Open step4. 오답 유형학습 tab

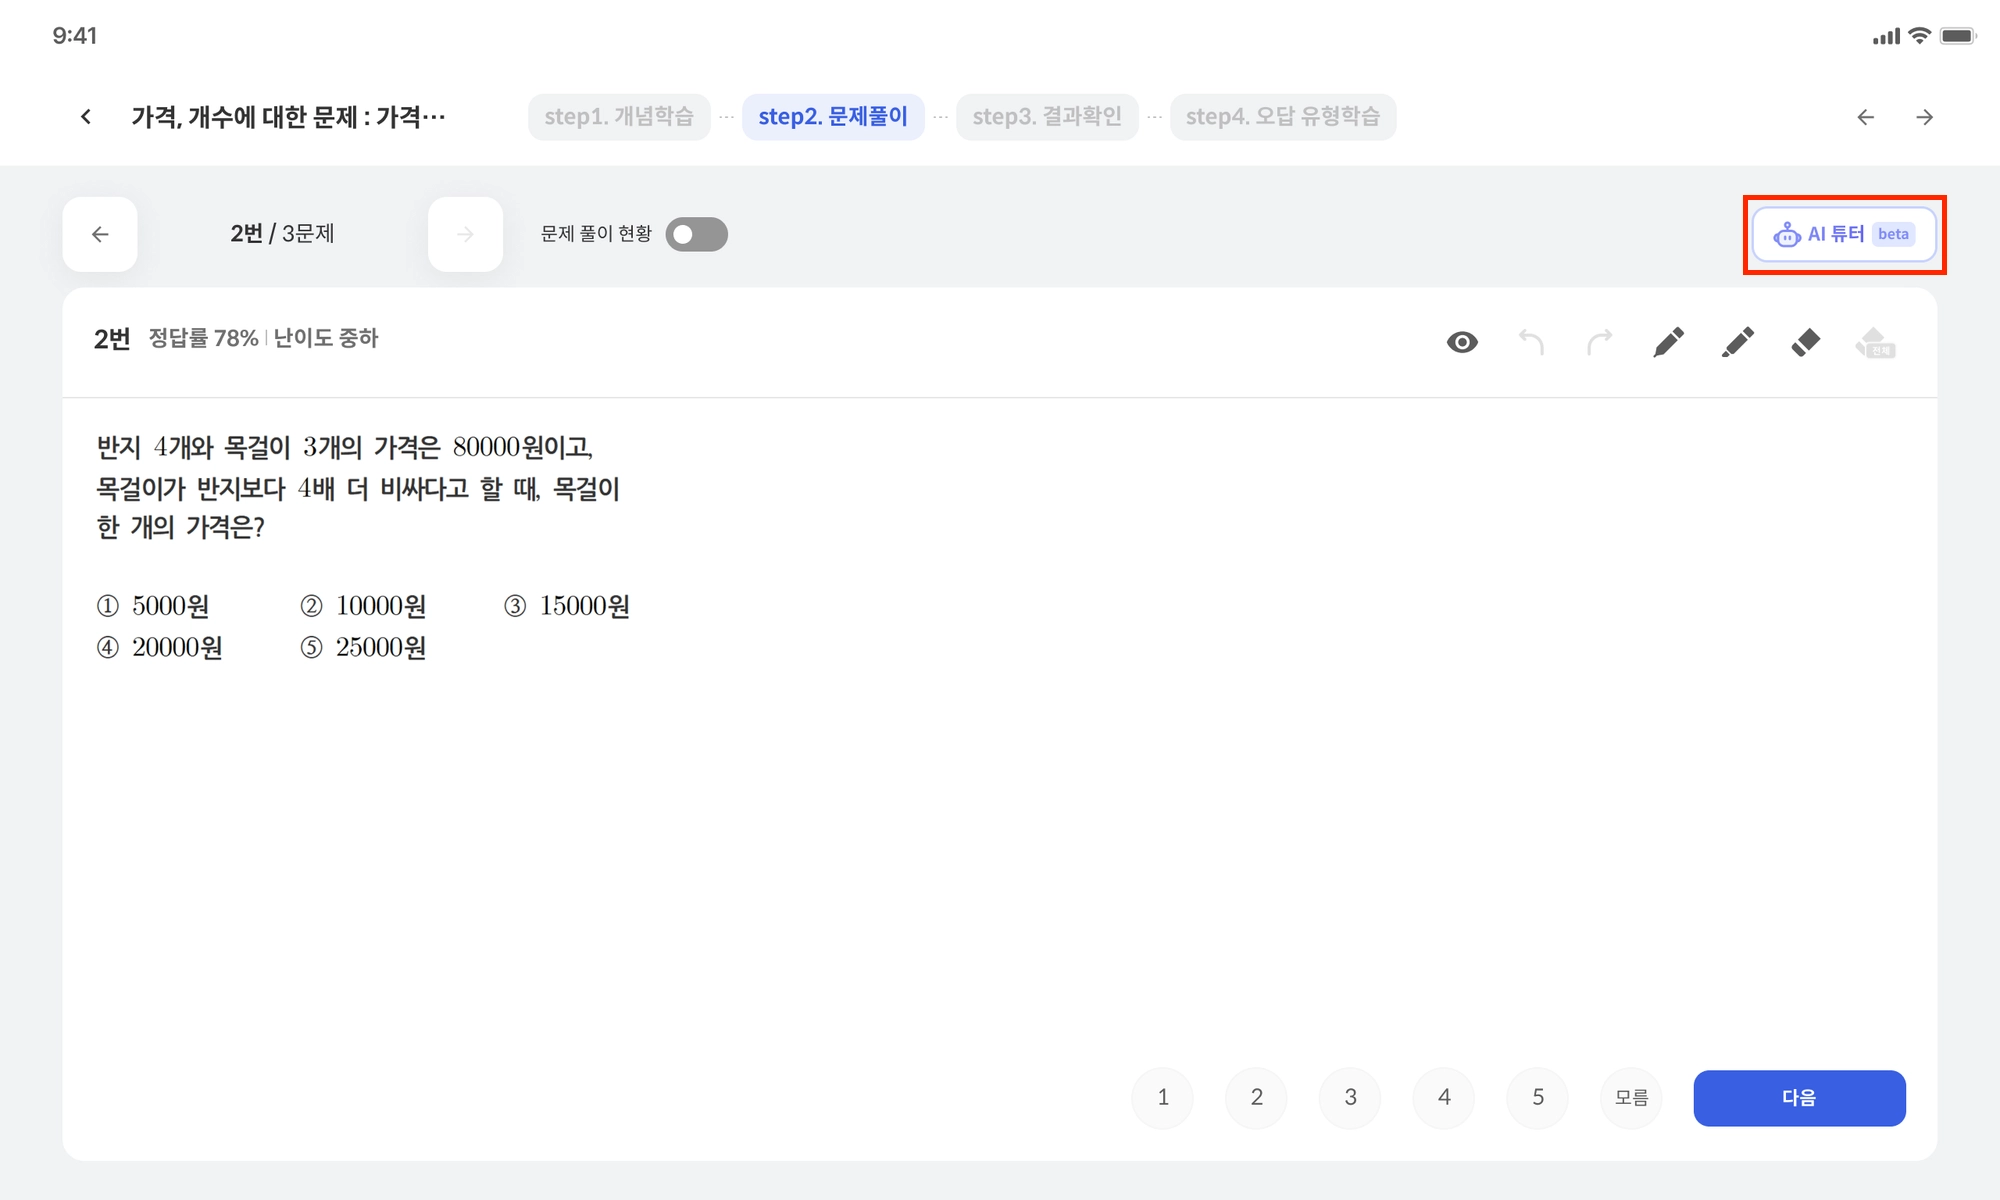pos(1282,117)
